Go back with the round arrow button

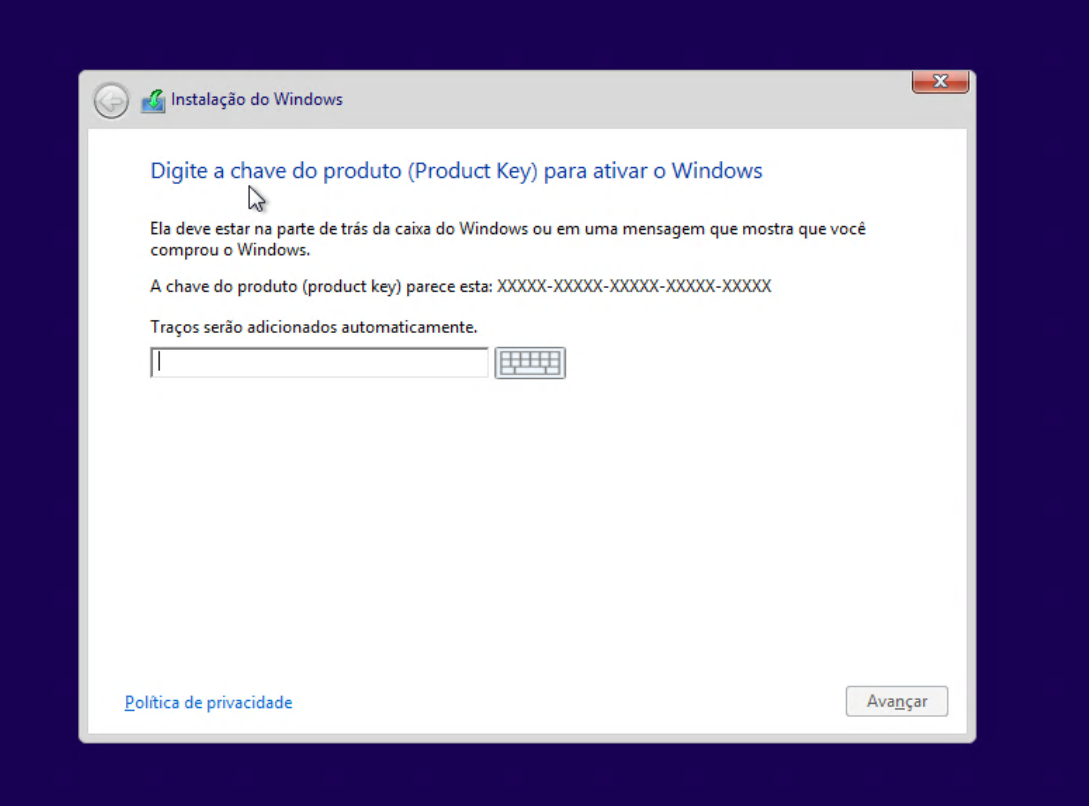(111, 101)
